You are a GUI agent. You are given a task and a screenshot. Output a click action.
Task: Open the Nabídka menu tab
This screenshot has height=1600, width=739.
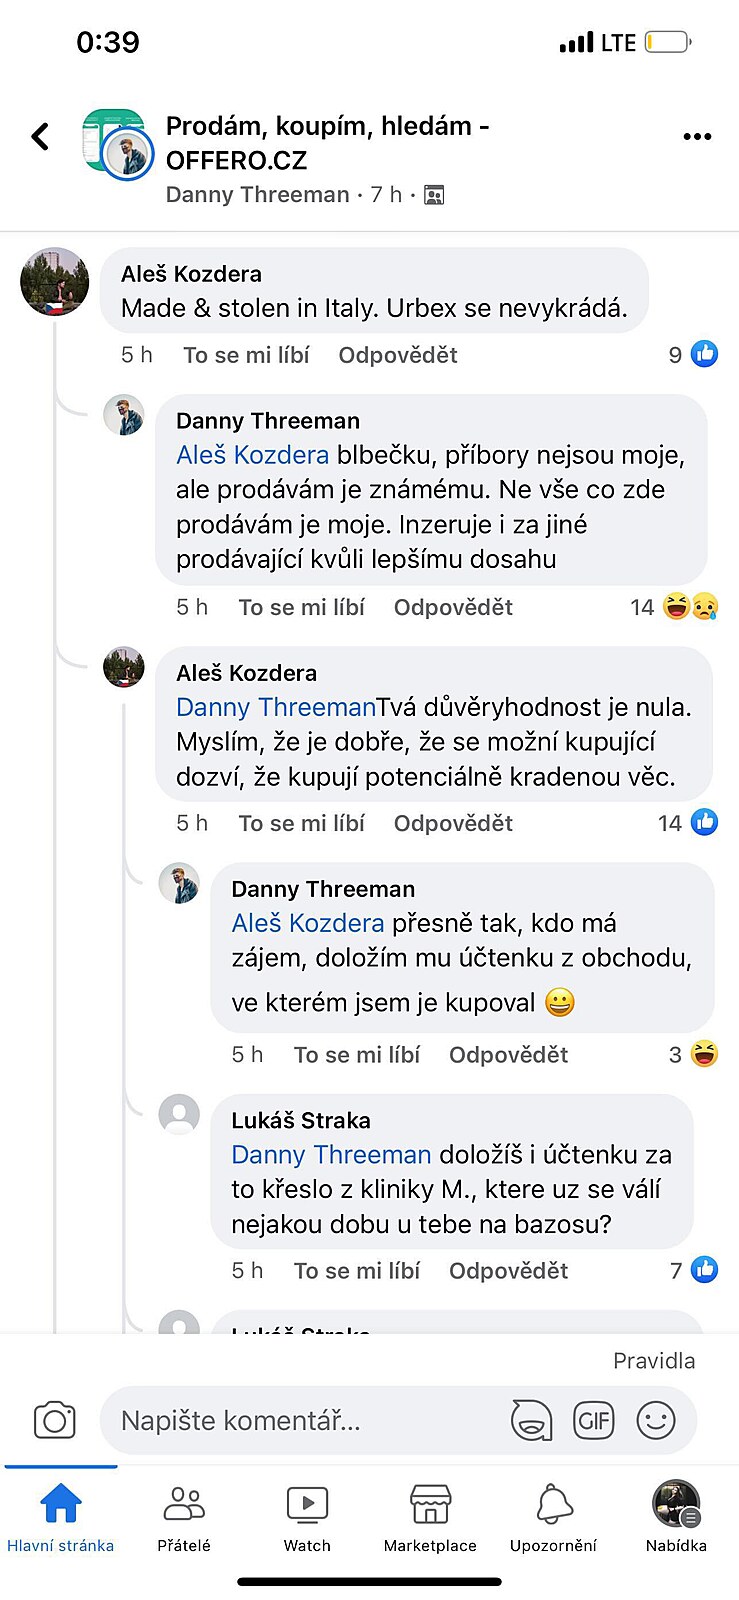[x=676, y=1517]
